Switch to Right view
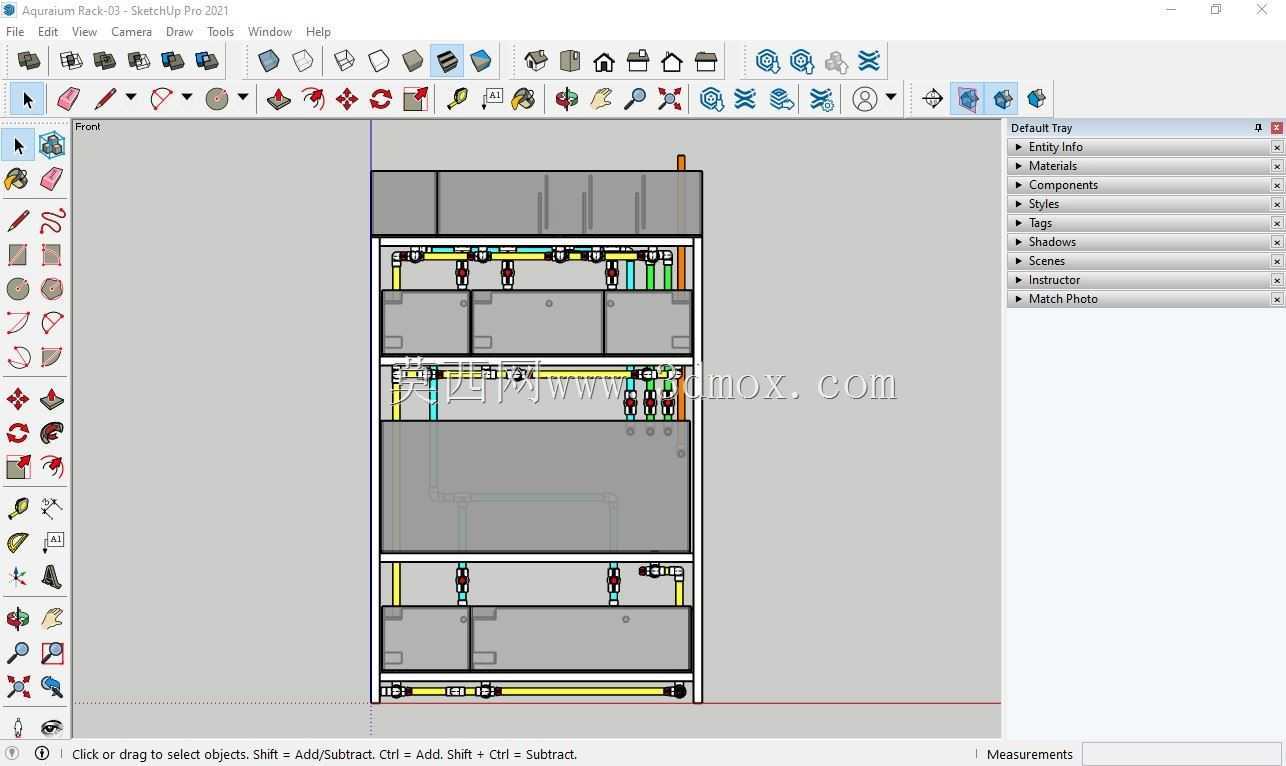This screenshot has height=766, width=1286. tap(638, 61)
